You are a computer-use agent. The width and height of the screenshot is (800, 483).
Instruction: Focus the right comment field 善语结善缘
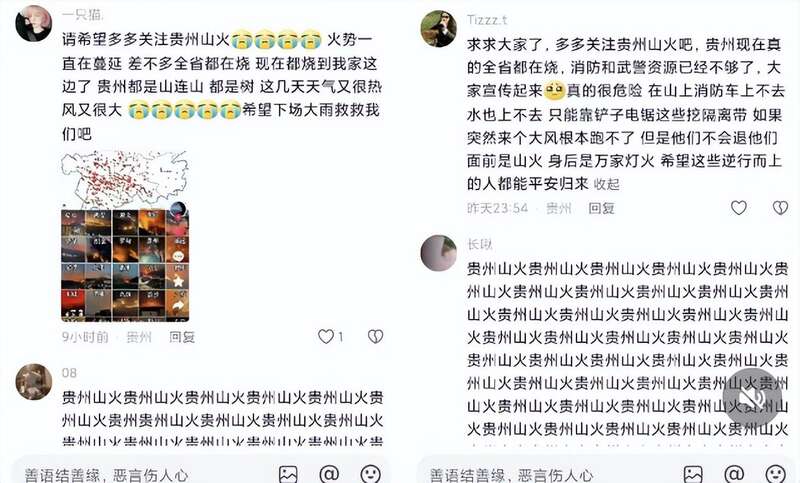511,475
